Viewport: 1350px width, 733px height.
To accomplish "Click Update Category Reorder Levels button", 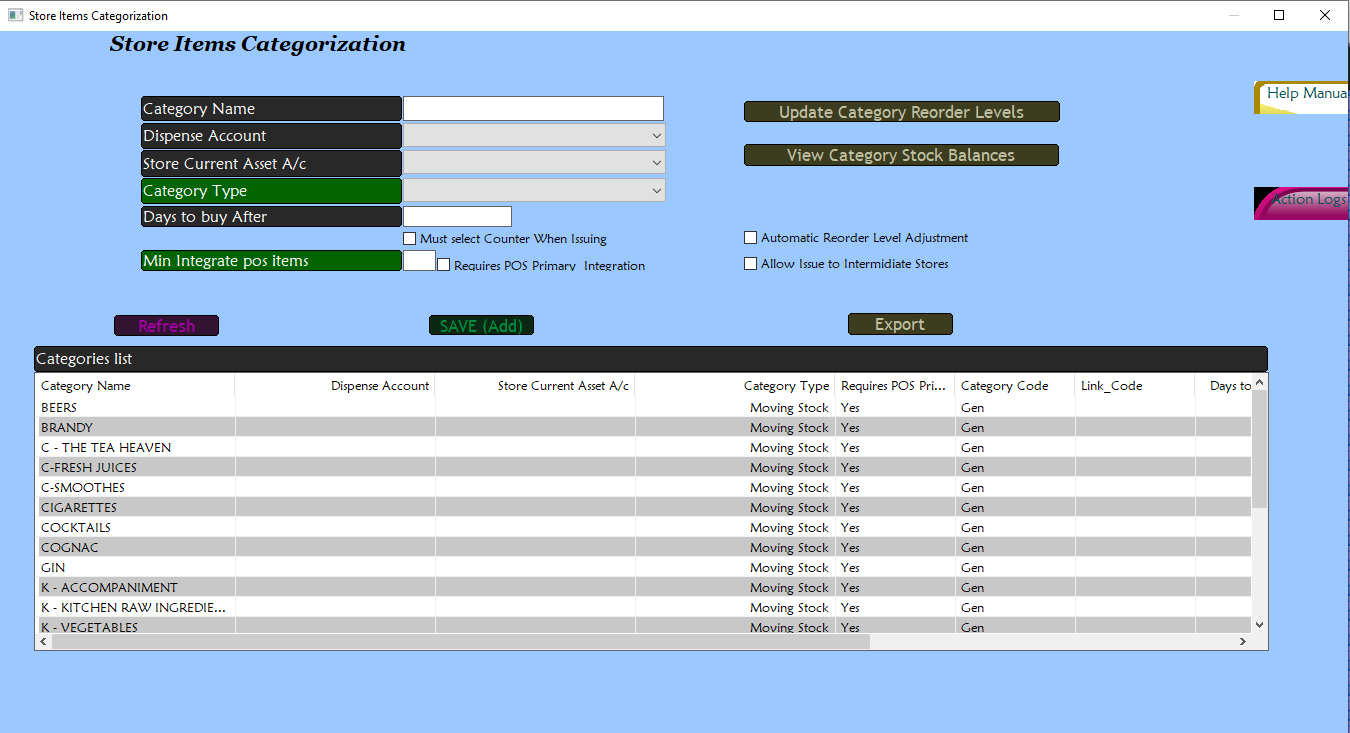I will click(x=901, y=112).
